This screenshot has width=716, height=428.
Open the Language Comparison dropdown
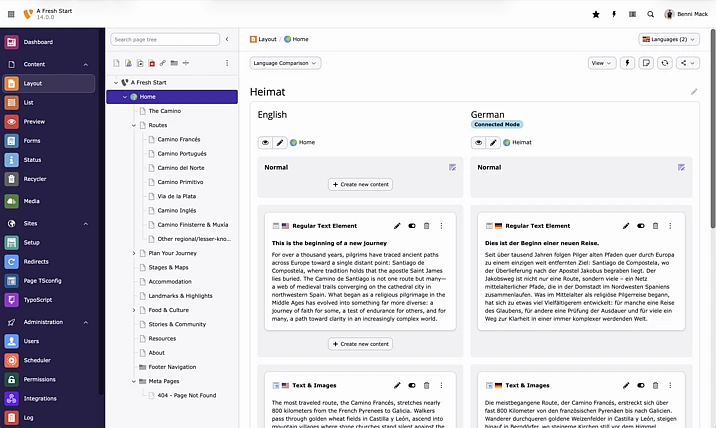(x=285, y=63)
